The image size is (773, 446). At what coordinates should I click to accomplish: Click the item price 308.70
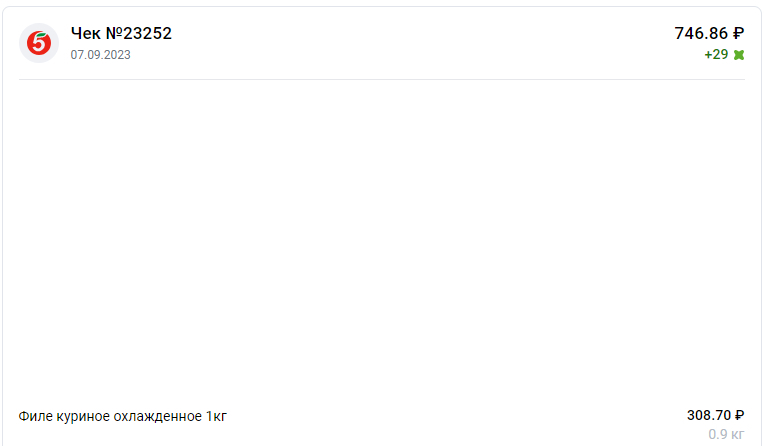click(x=708, y=415)
